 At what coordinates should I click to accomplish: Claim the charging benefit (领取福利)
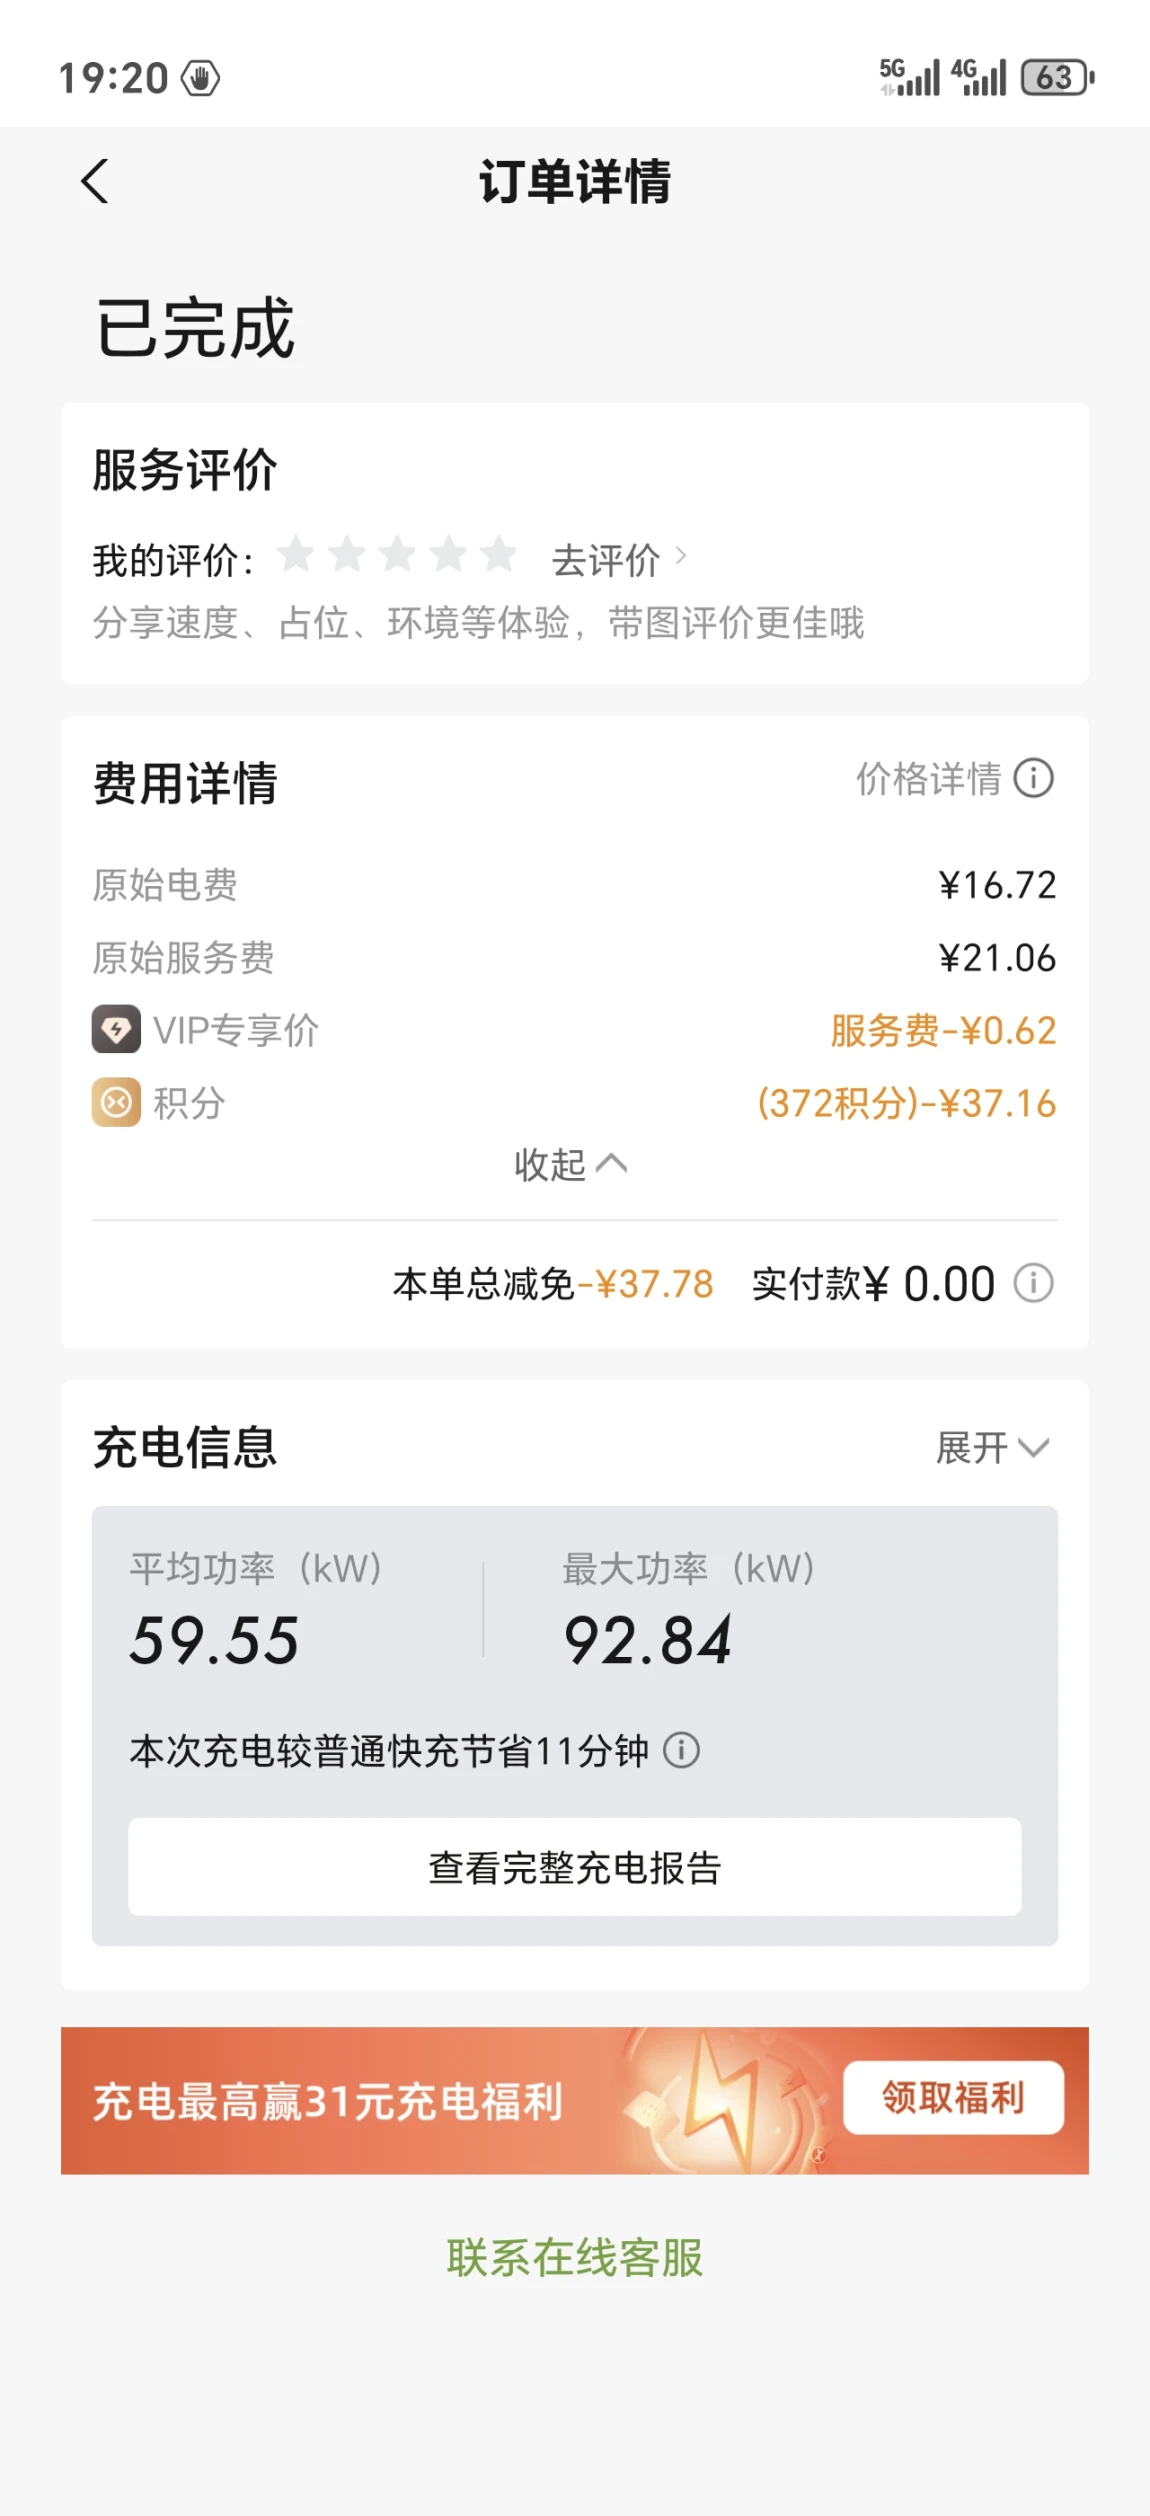tap(952, 2097)
